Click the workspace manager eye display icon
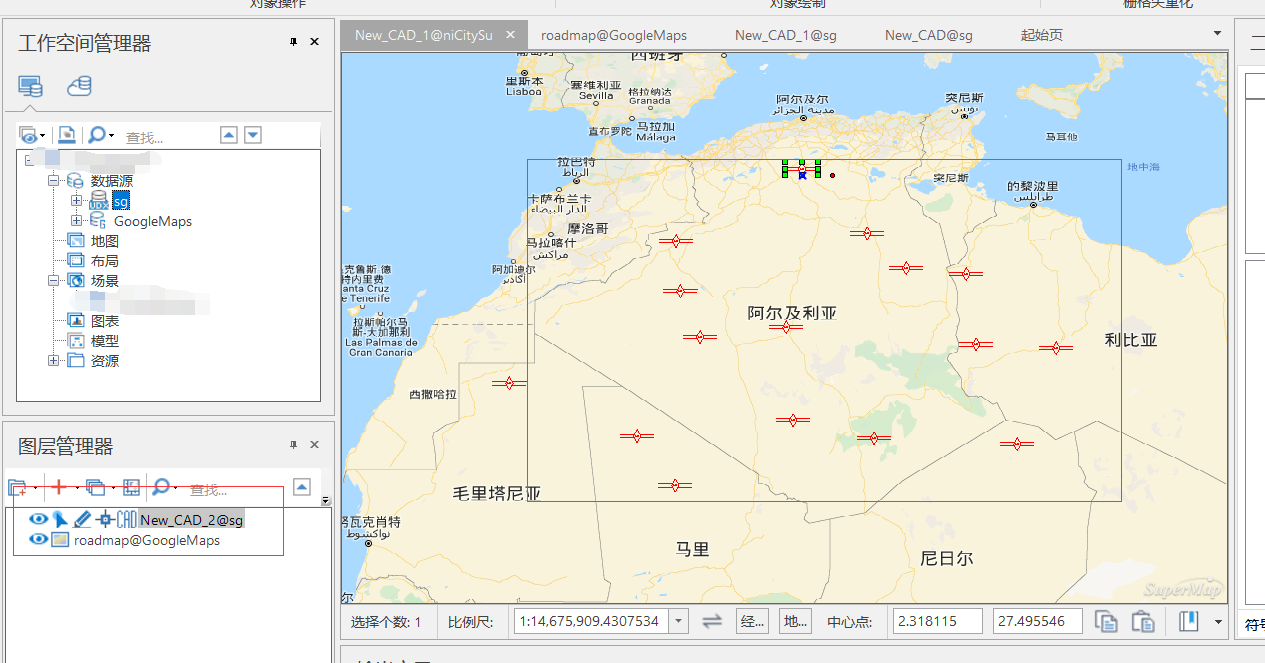Image resolution: width=1265 pixels, height=663 pixels. [x=27, y=135]
